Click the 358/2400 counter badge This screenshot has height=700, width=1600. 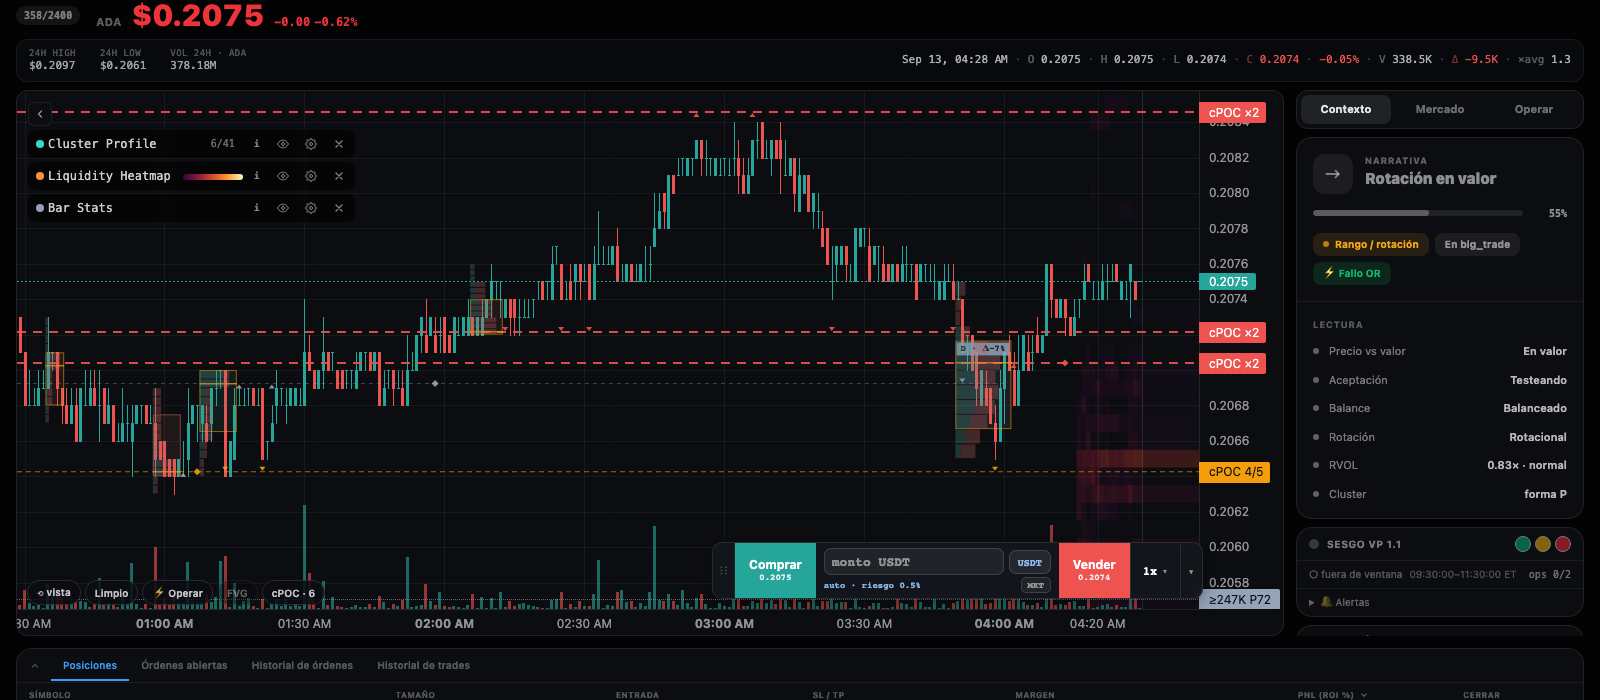coord(48,15)
